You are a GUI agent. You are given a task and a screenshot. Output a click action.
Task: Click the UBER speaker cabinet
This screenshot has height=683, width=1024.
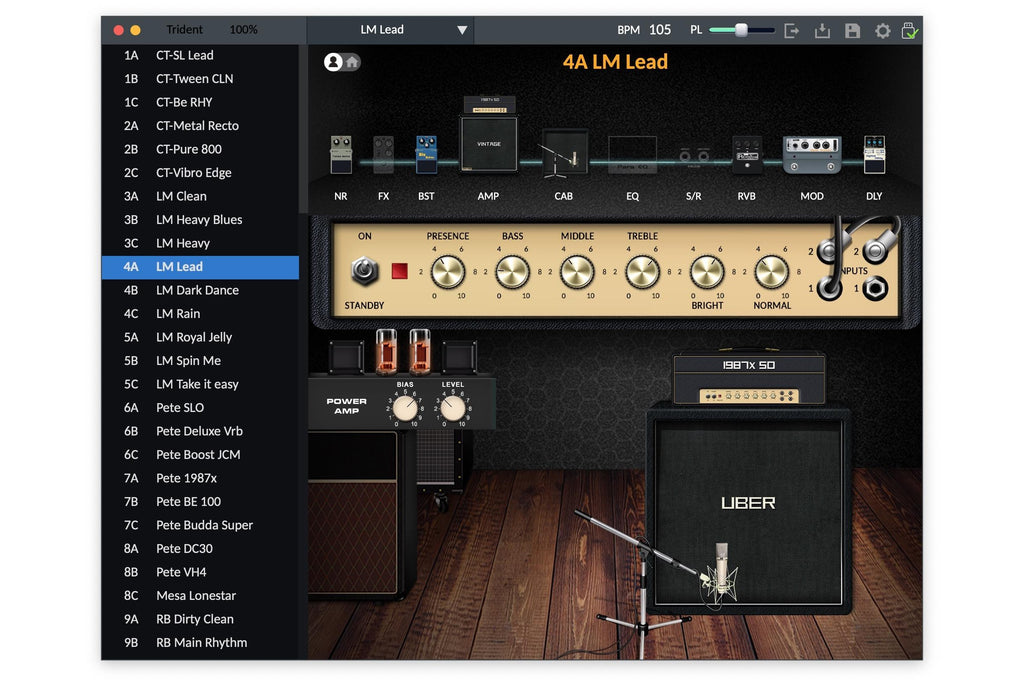point(748,509)
